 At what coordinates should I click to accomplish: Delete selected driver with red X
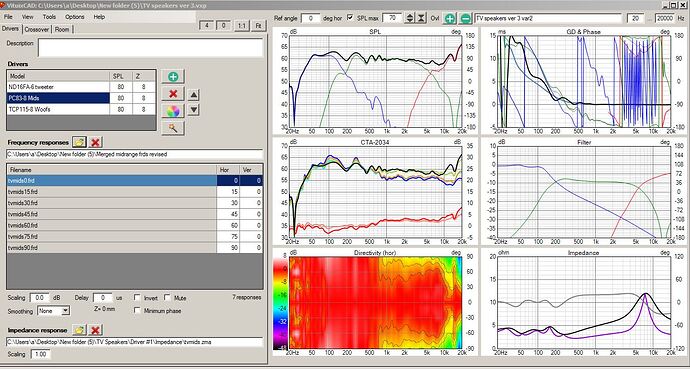[173, 94]
